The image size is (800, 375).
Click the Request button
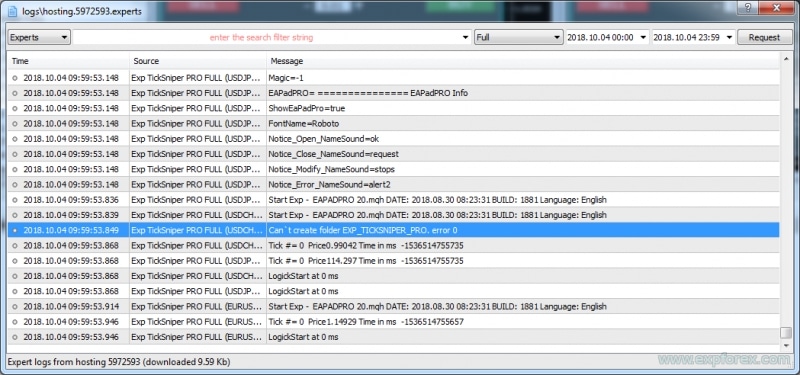pyautogui.click(x=764, y=37)
